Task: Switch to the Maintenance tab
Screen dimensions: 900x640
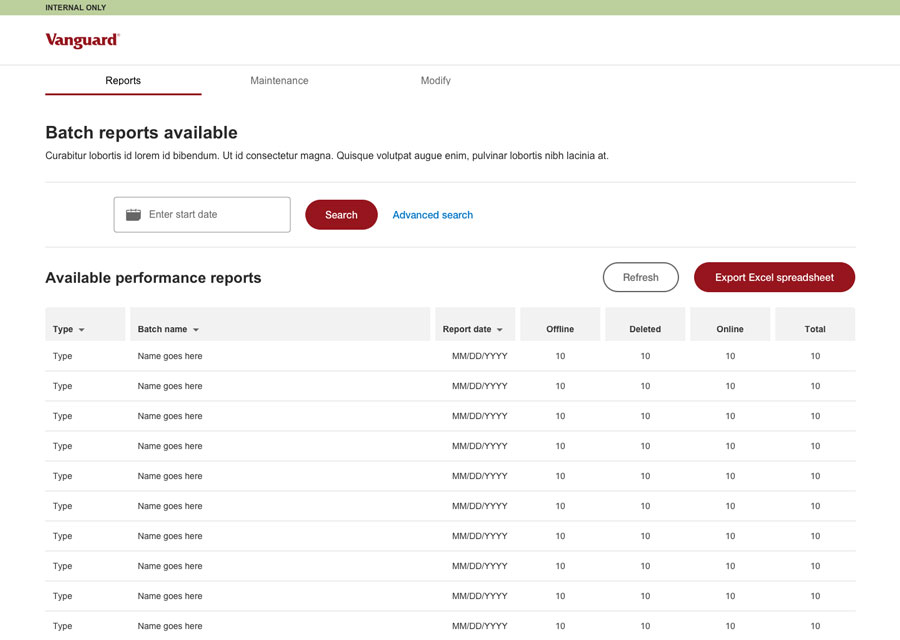Action: click(279, 81)
